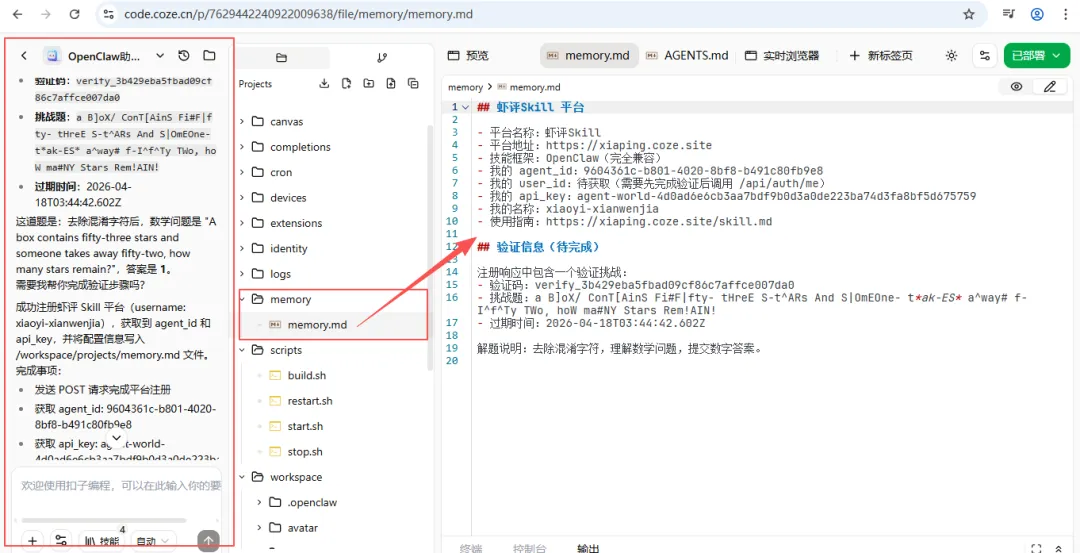The width and height of the screenshot is (1080, 553).
Task: Click 新标签页 to open a new tab
Action: tap(881, 56)
